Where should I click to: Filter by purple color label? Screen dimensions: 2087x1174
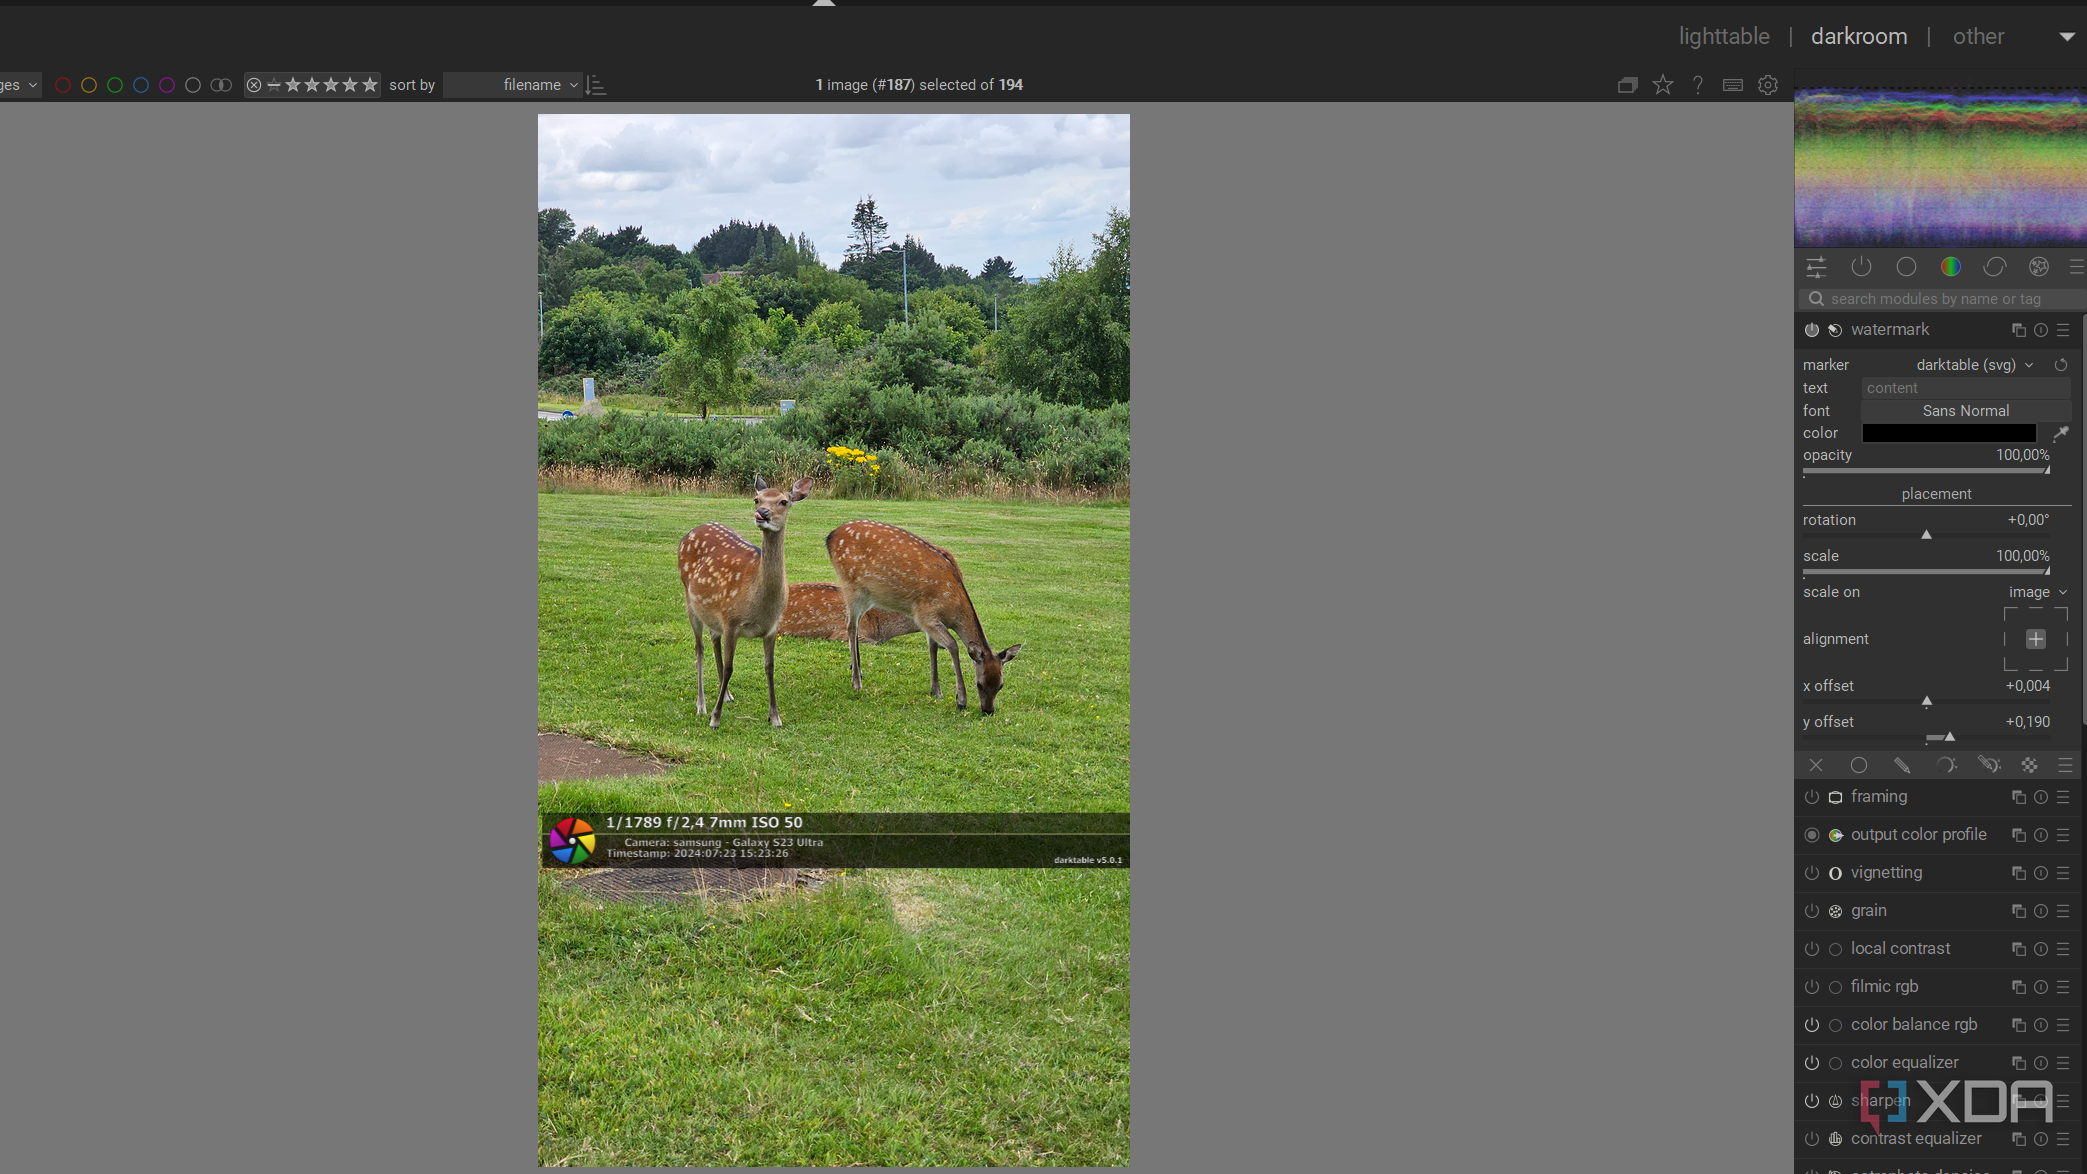(167, 85)
